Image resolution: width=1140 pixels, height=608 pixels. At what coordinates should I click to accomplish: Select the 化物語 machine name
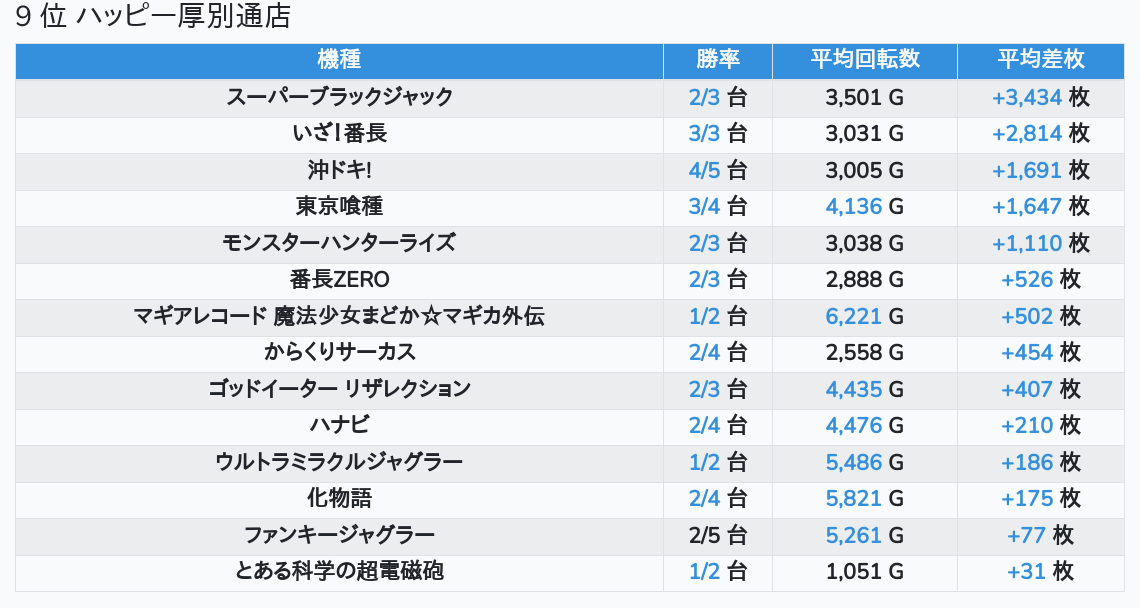(339, 498)
